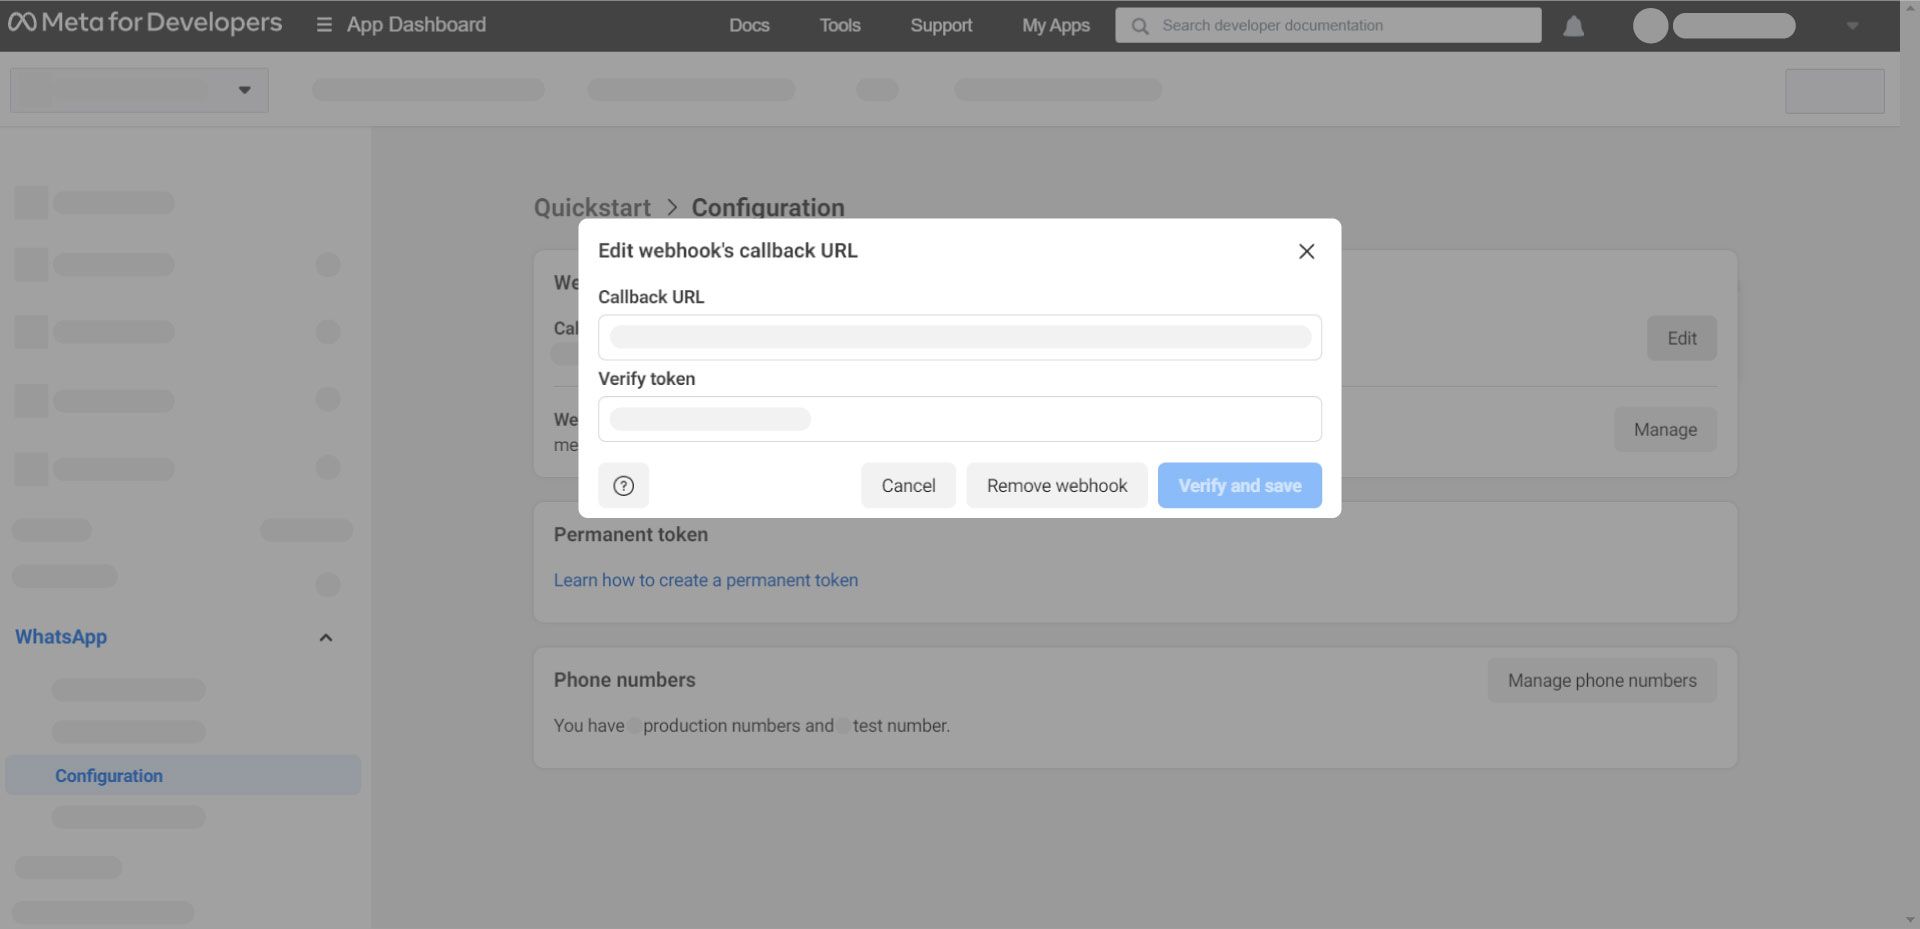Focus the Callback URL input field
The image size is (1920, 929).
(960, 337)
